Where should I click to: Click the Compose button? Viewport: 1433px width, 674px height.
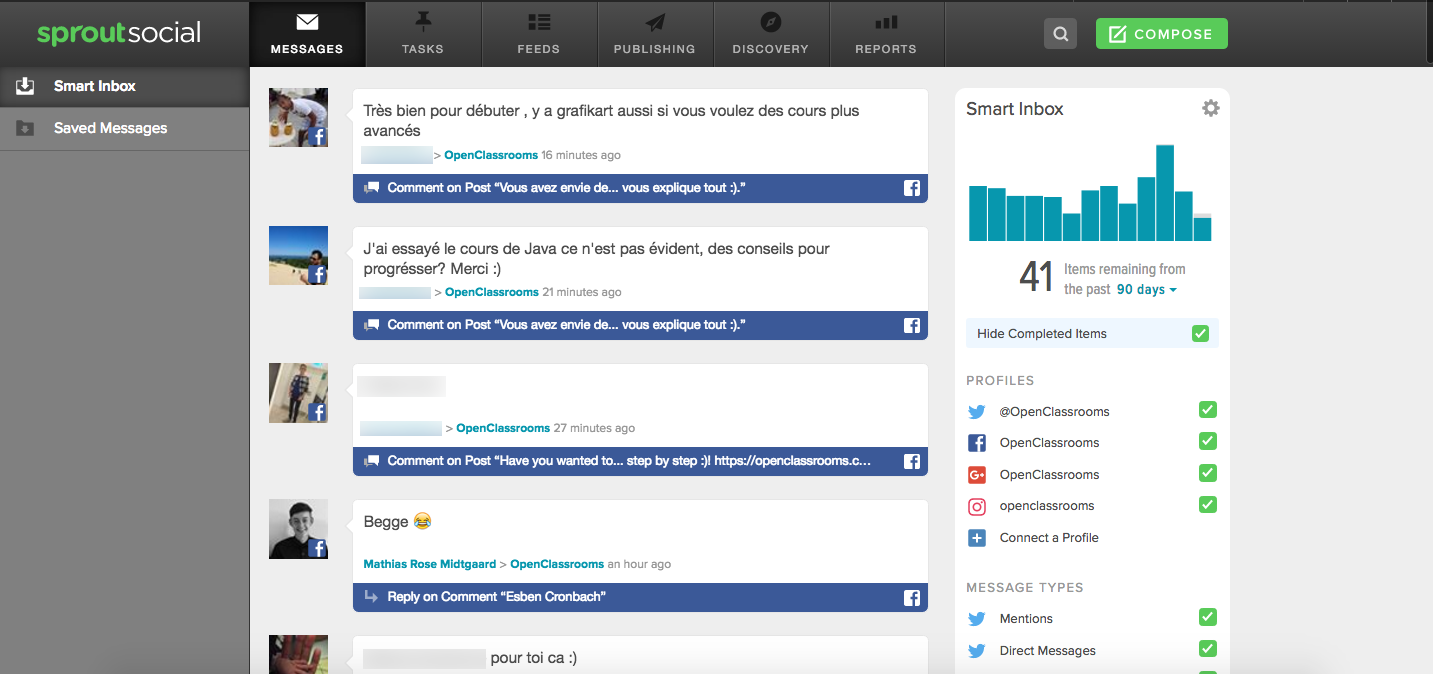pos(1162,34)
